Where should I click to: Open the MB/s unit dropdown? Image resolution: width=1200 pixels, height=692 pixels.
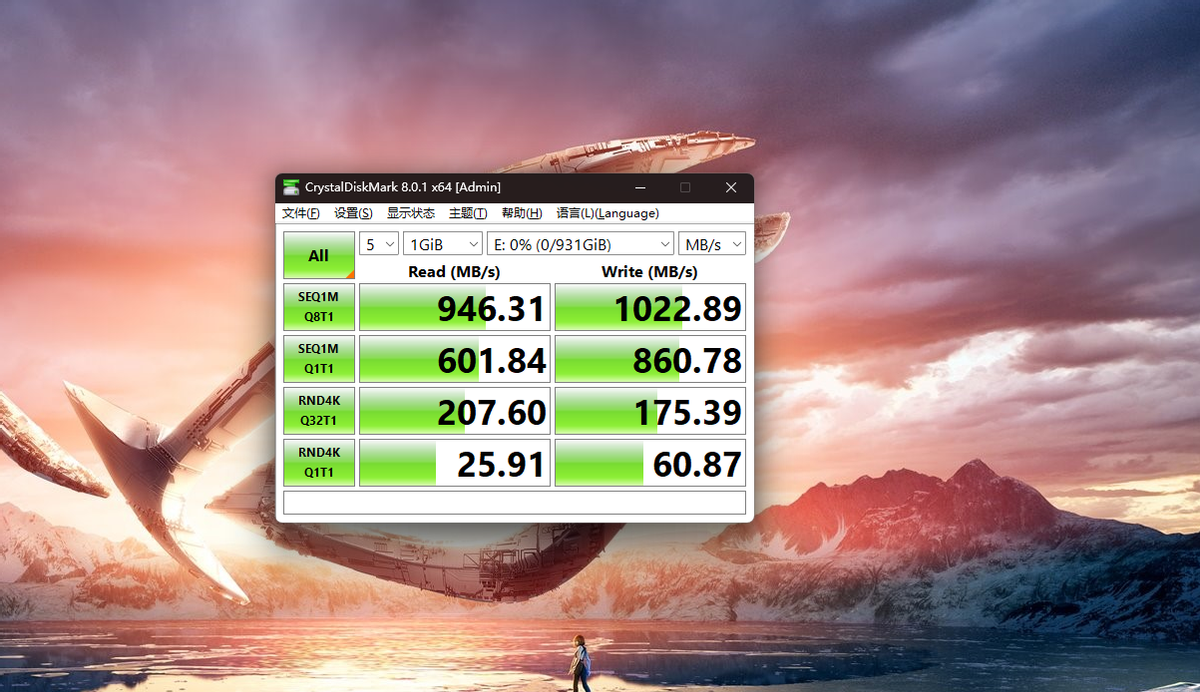pos(712,244)
